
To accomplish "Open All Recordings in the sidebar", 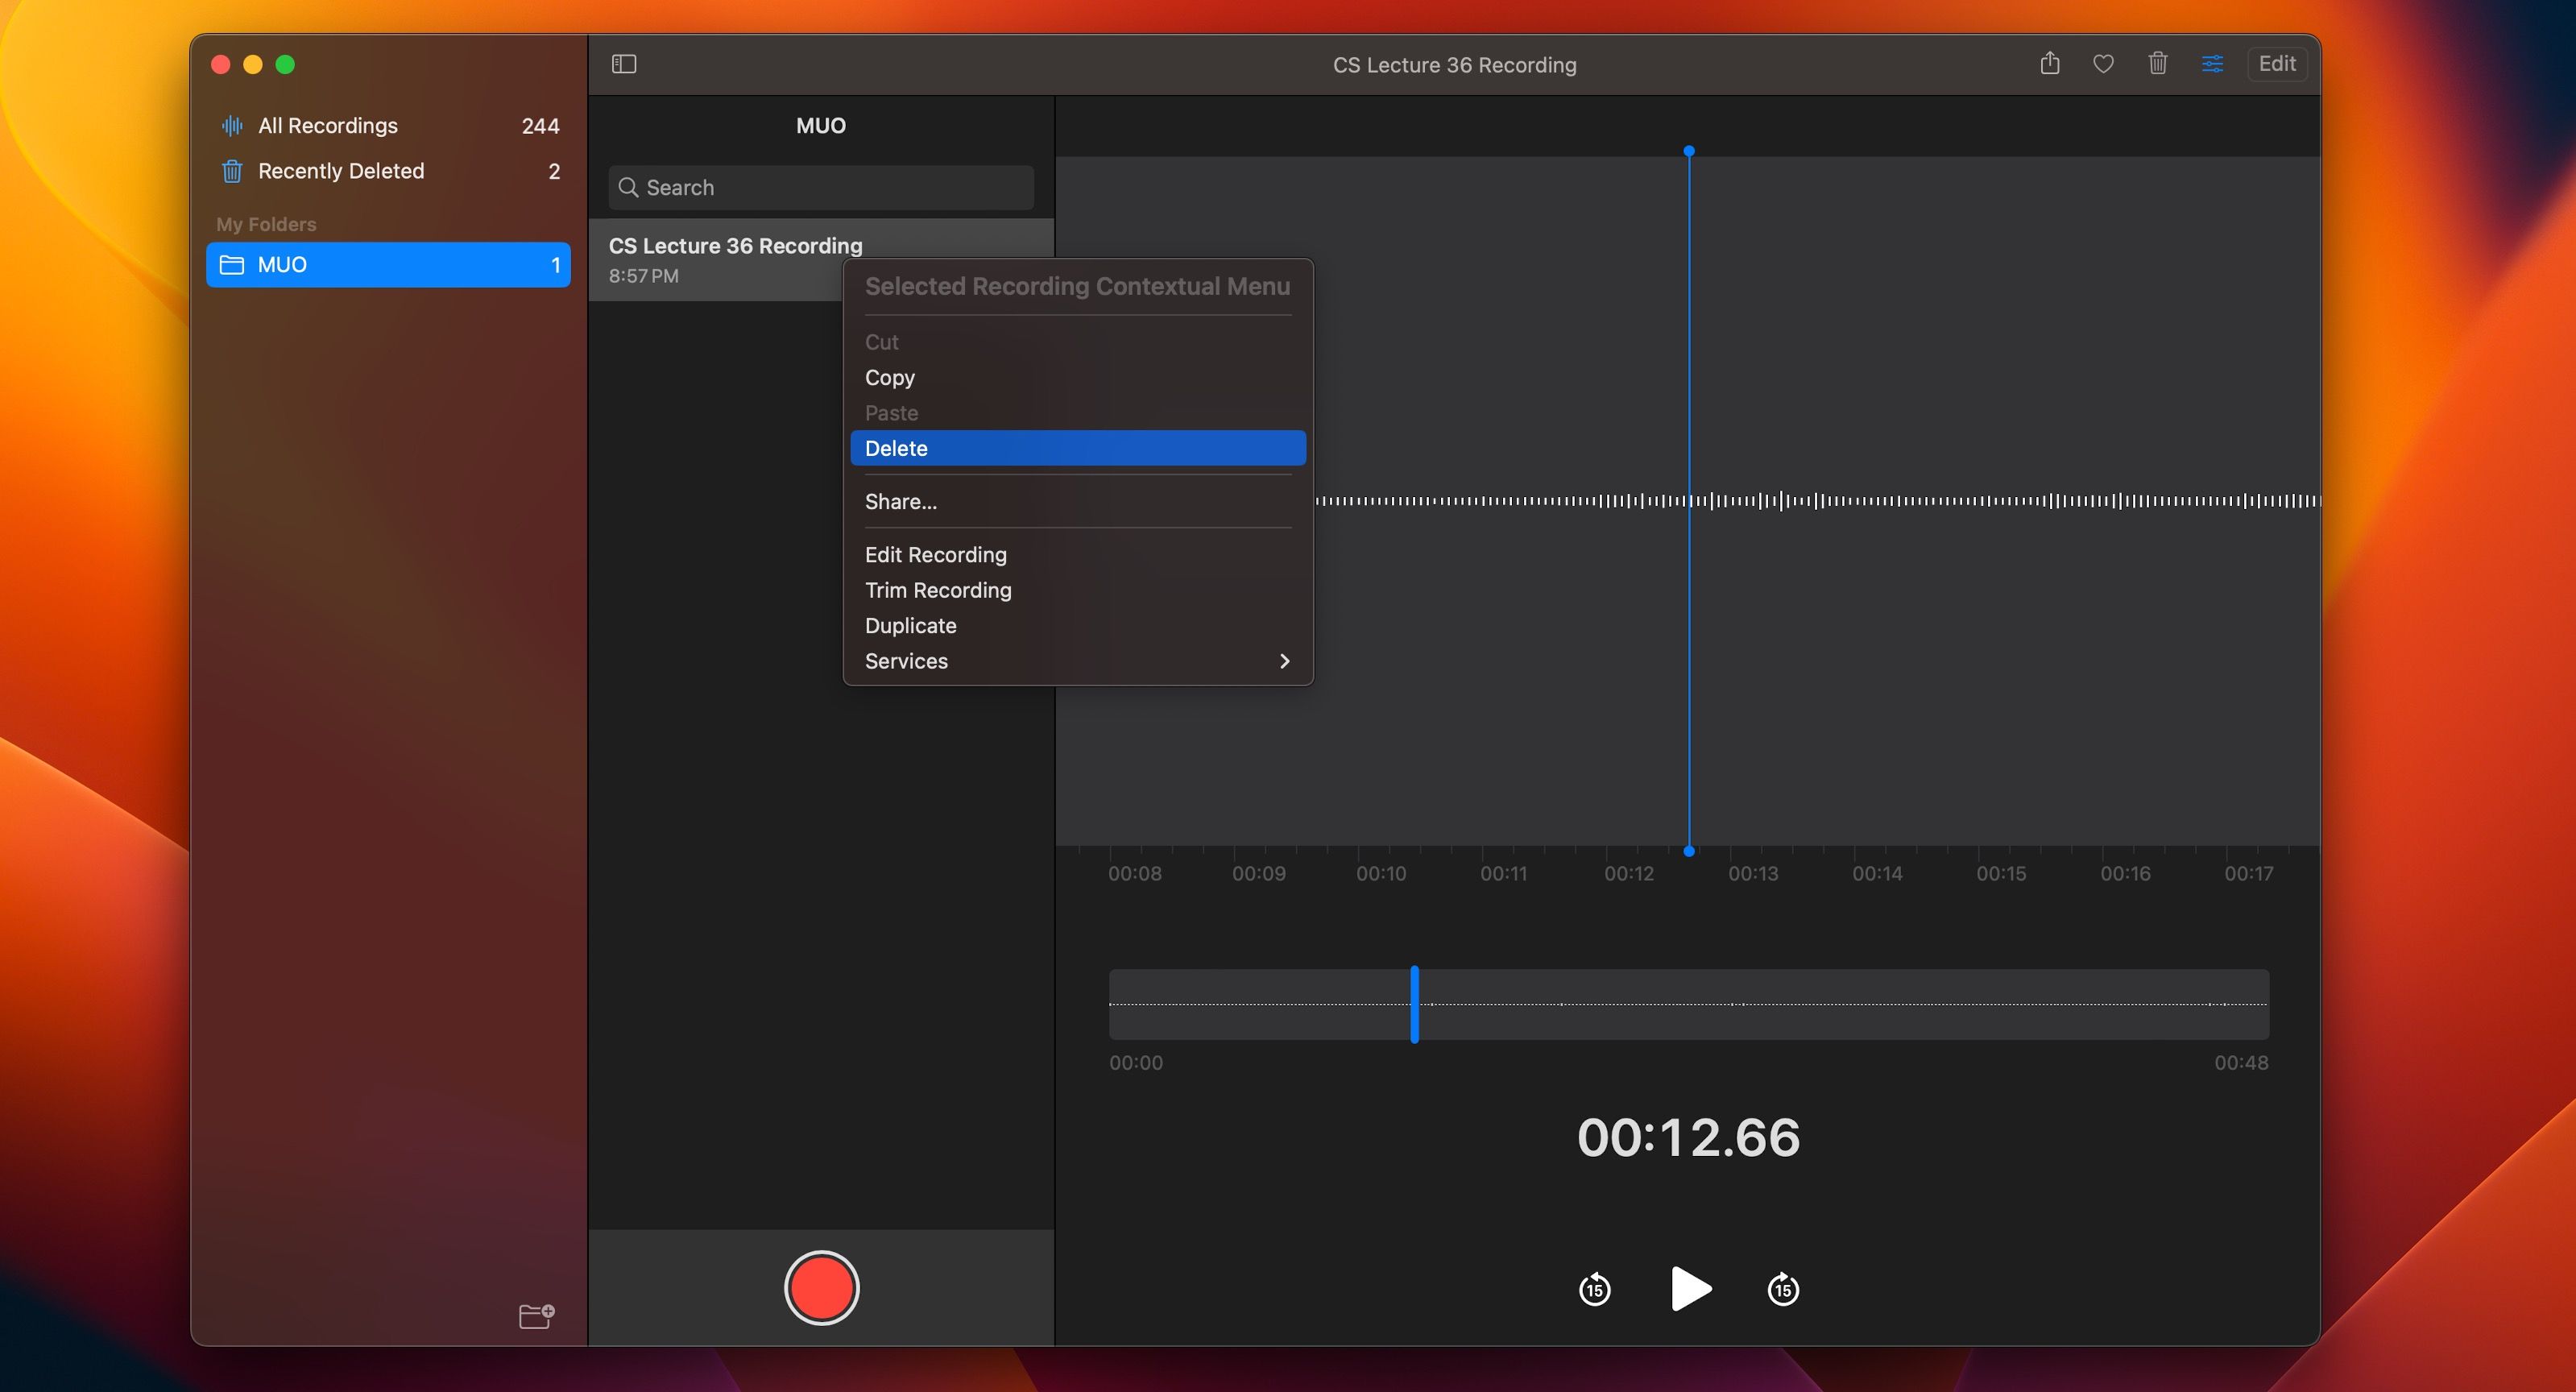I will pos(328,125).
